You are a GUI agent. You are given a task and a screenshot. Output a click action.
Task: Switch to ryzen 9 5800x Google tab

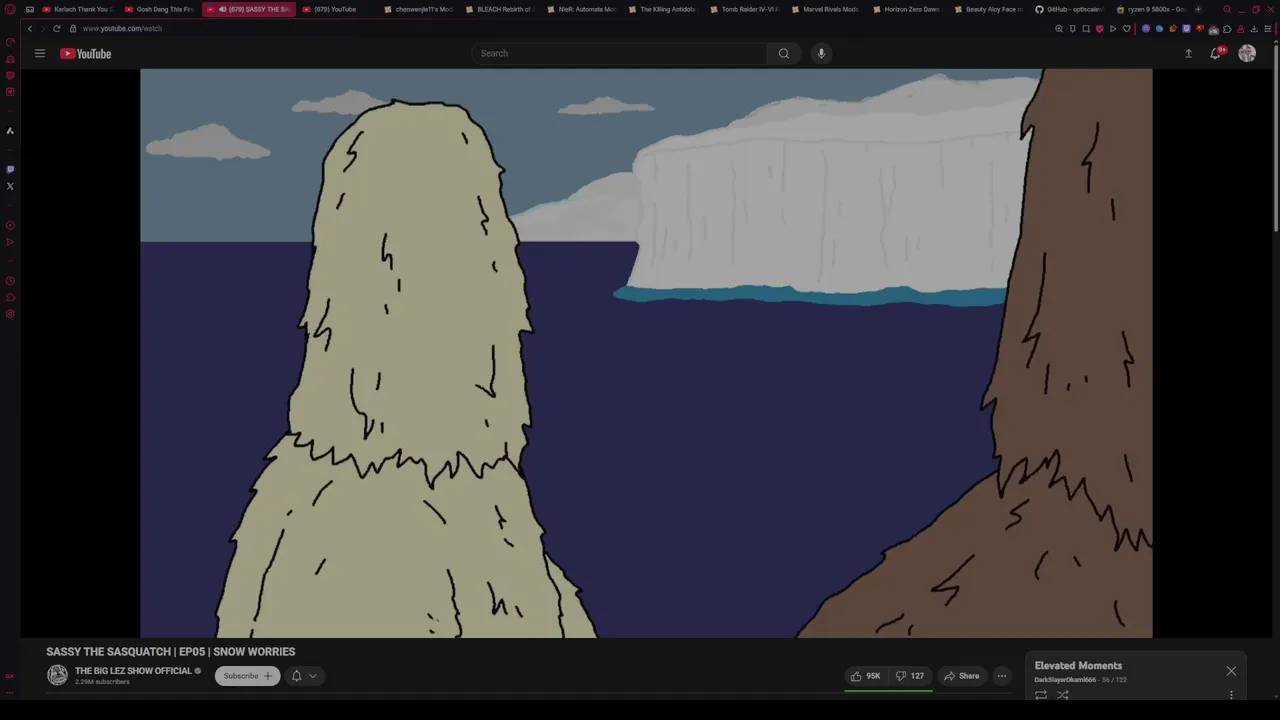click(x=1153, y=9)
